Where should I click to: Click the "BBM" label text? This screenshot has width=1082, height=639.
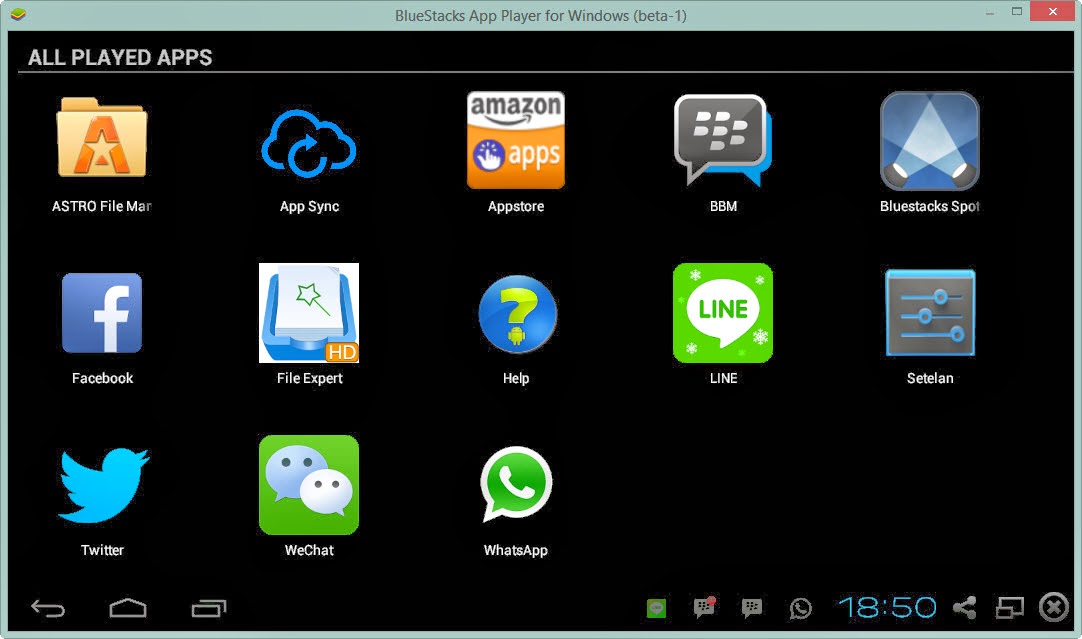coord(723,206)
